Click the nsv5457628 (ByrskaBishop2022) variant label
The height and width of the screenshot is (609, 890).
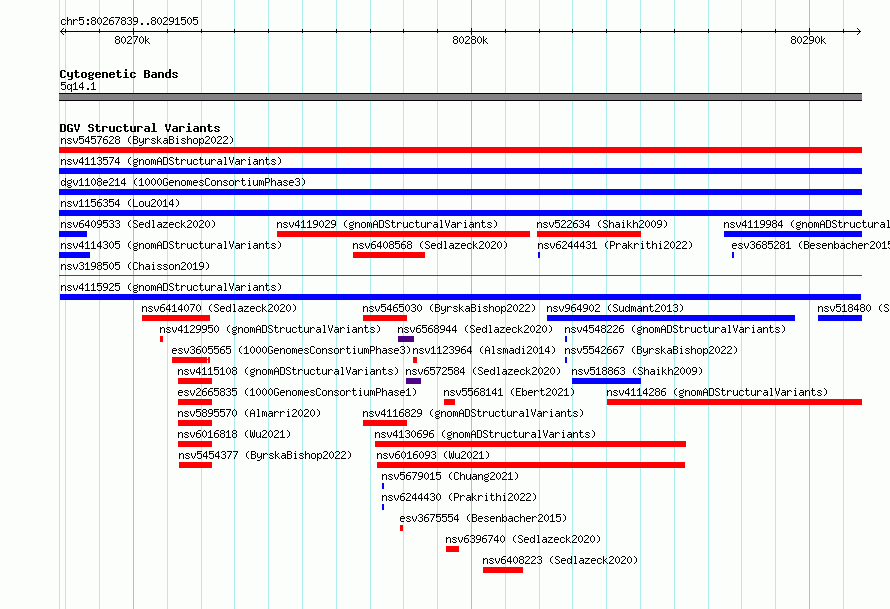click(147, 140)
